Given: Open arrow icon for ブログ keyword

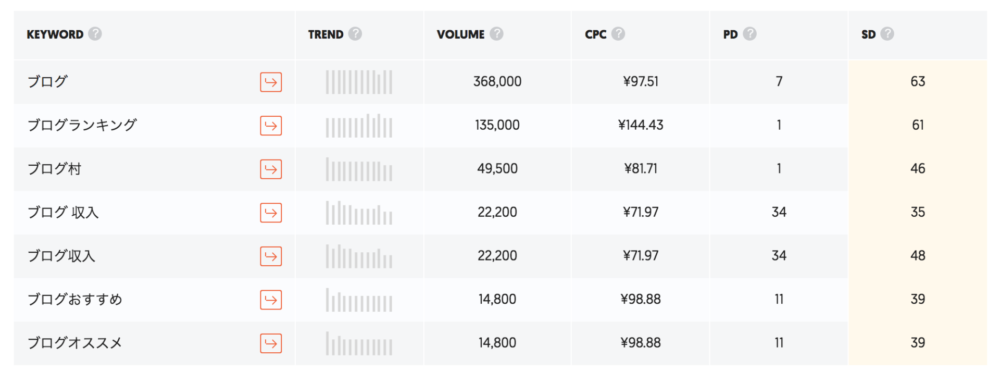Looking at the screenshot, I should [x=271, y=82].
